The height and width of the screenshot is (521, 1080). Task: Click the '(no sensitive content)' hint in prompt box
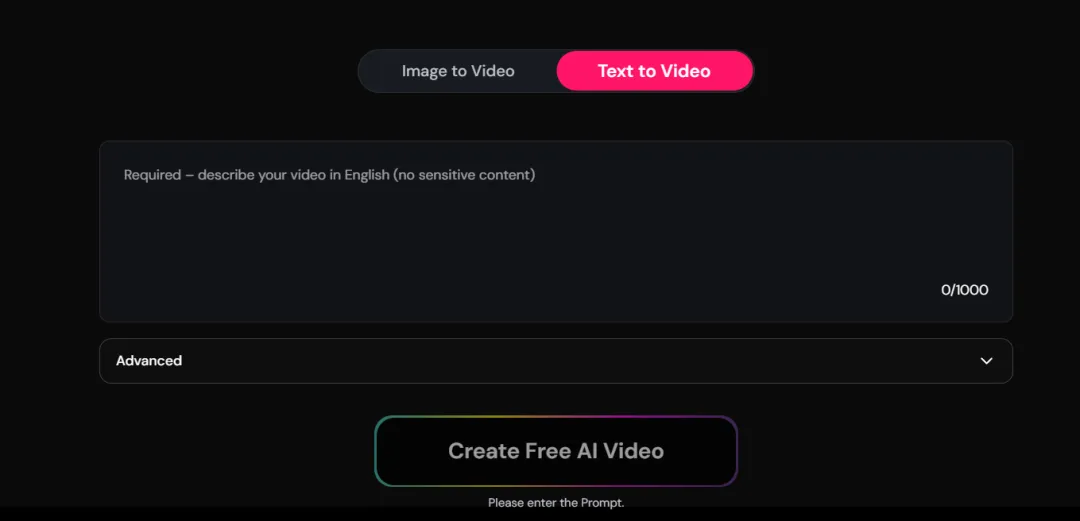point(464,175)
